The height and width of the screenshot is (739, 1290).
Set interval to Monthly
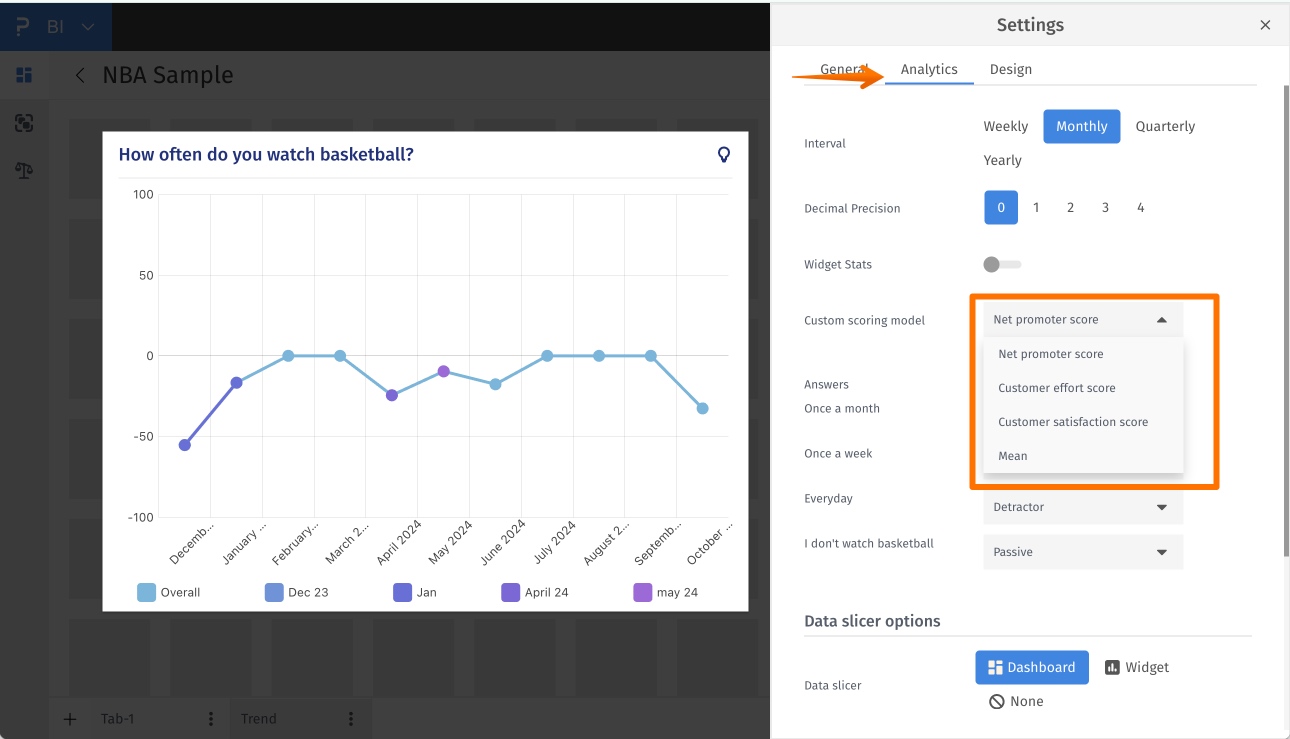point(1082,126)
